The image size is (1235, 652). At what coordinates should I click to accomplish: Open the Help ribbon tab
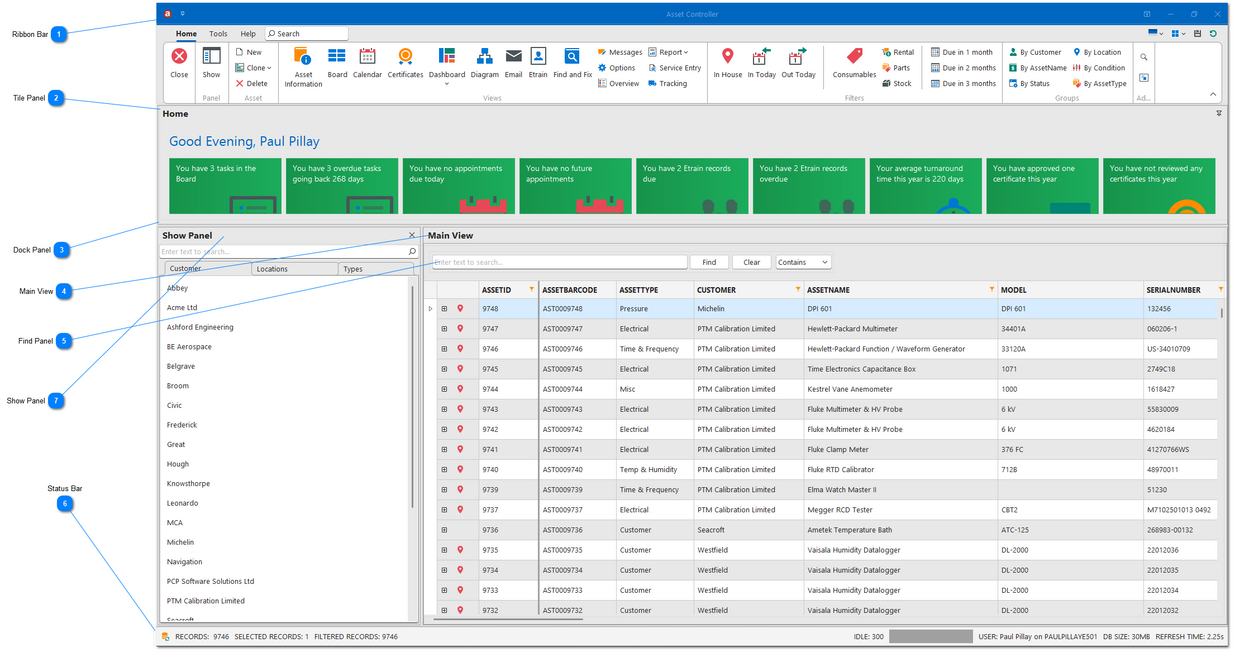tap(248, 34)
